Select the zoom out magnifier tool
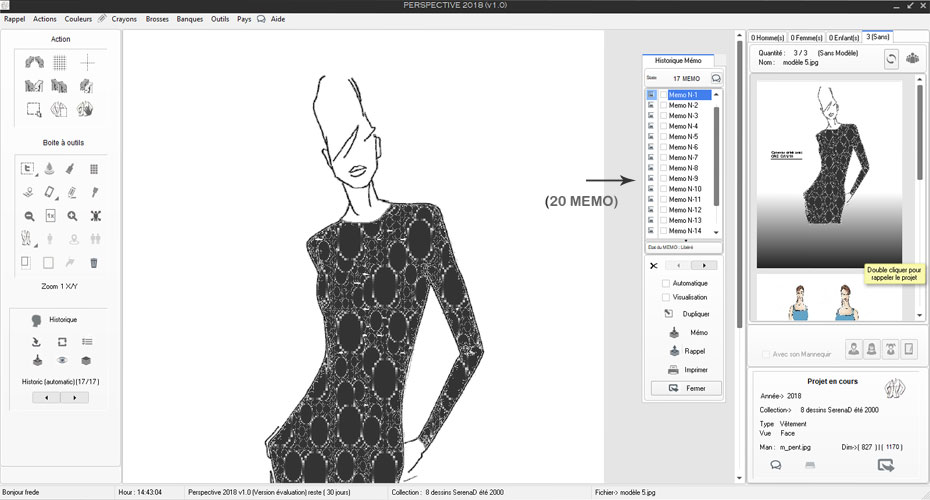Viewport: 930px width, 500px height. pos(28,216)
